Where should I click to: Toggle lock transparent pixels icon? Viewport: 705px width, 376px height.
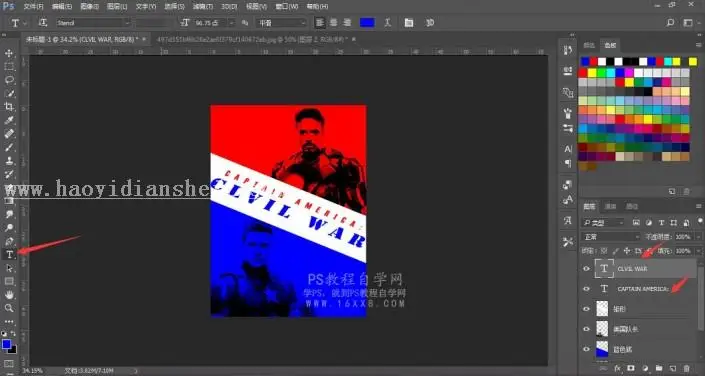(604, 251)
